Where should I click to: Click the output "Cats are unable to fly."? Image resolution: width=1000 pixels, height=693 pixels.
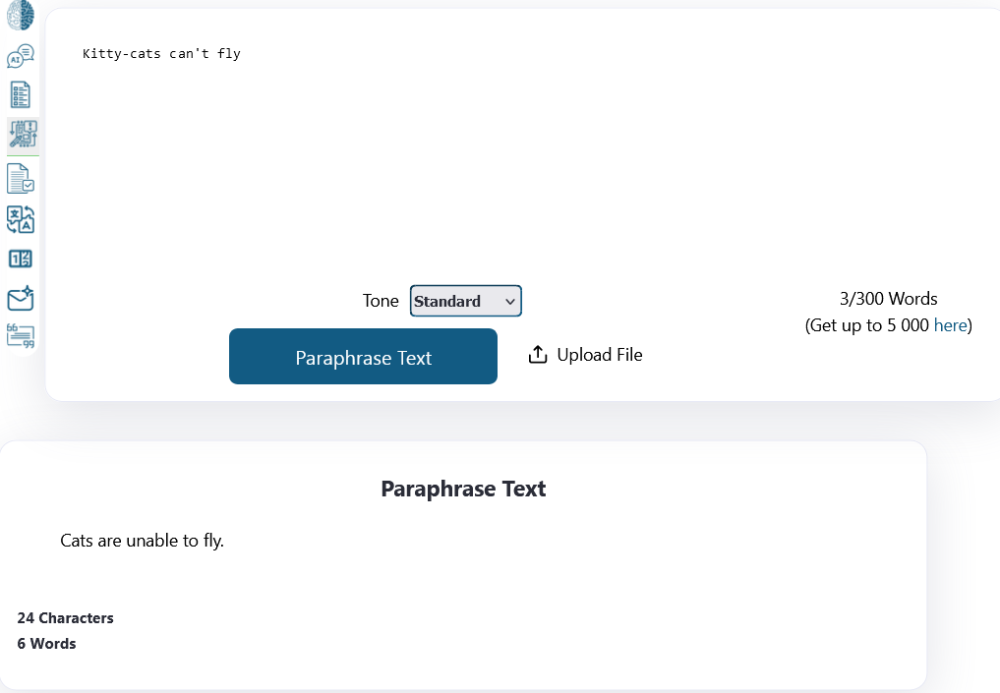[142, 541]
